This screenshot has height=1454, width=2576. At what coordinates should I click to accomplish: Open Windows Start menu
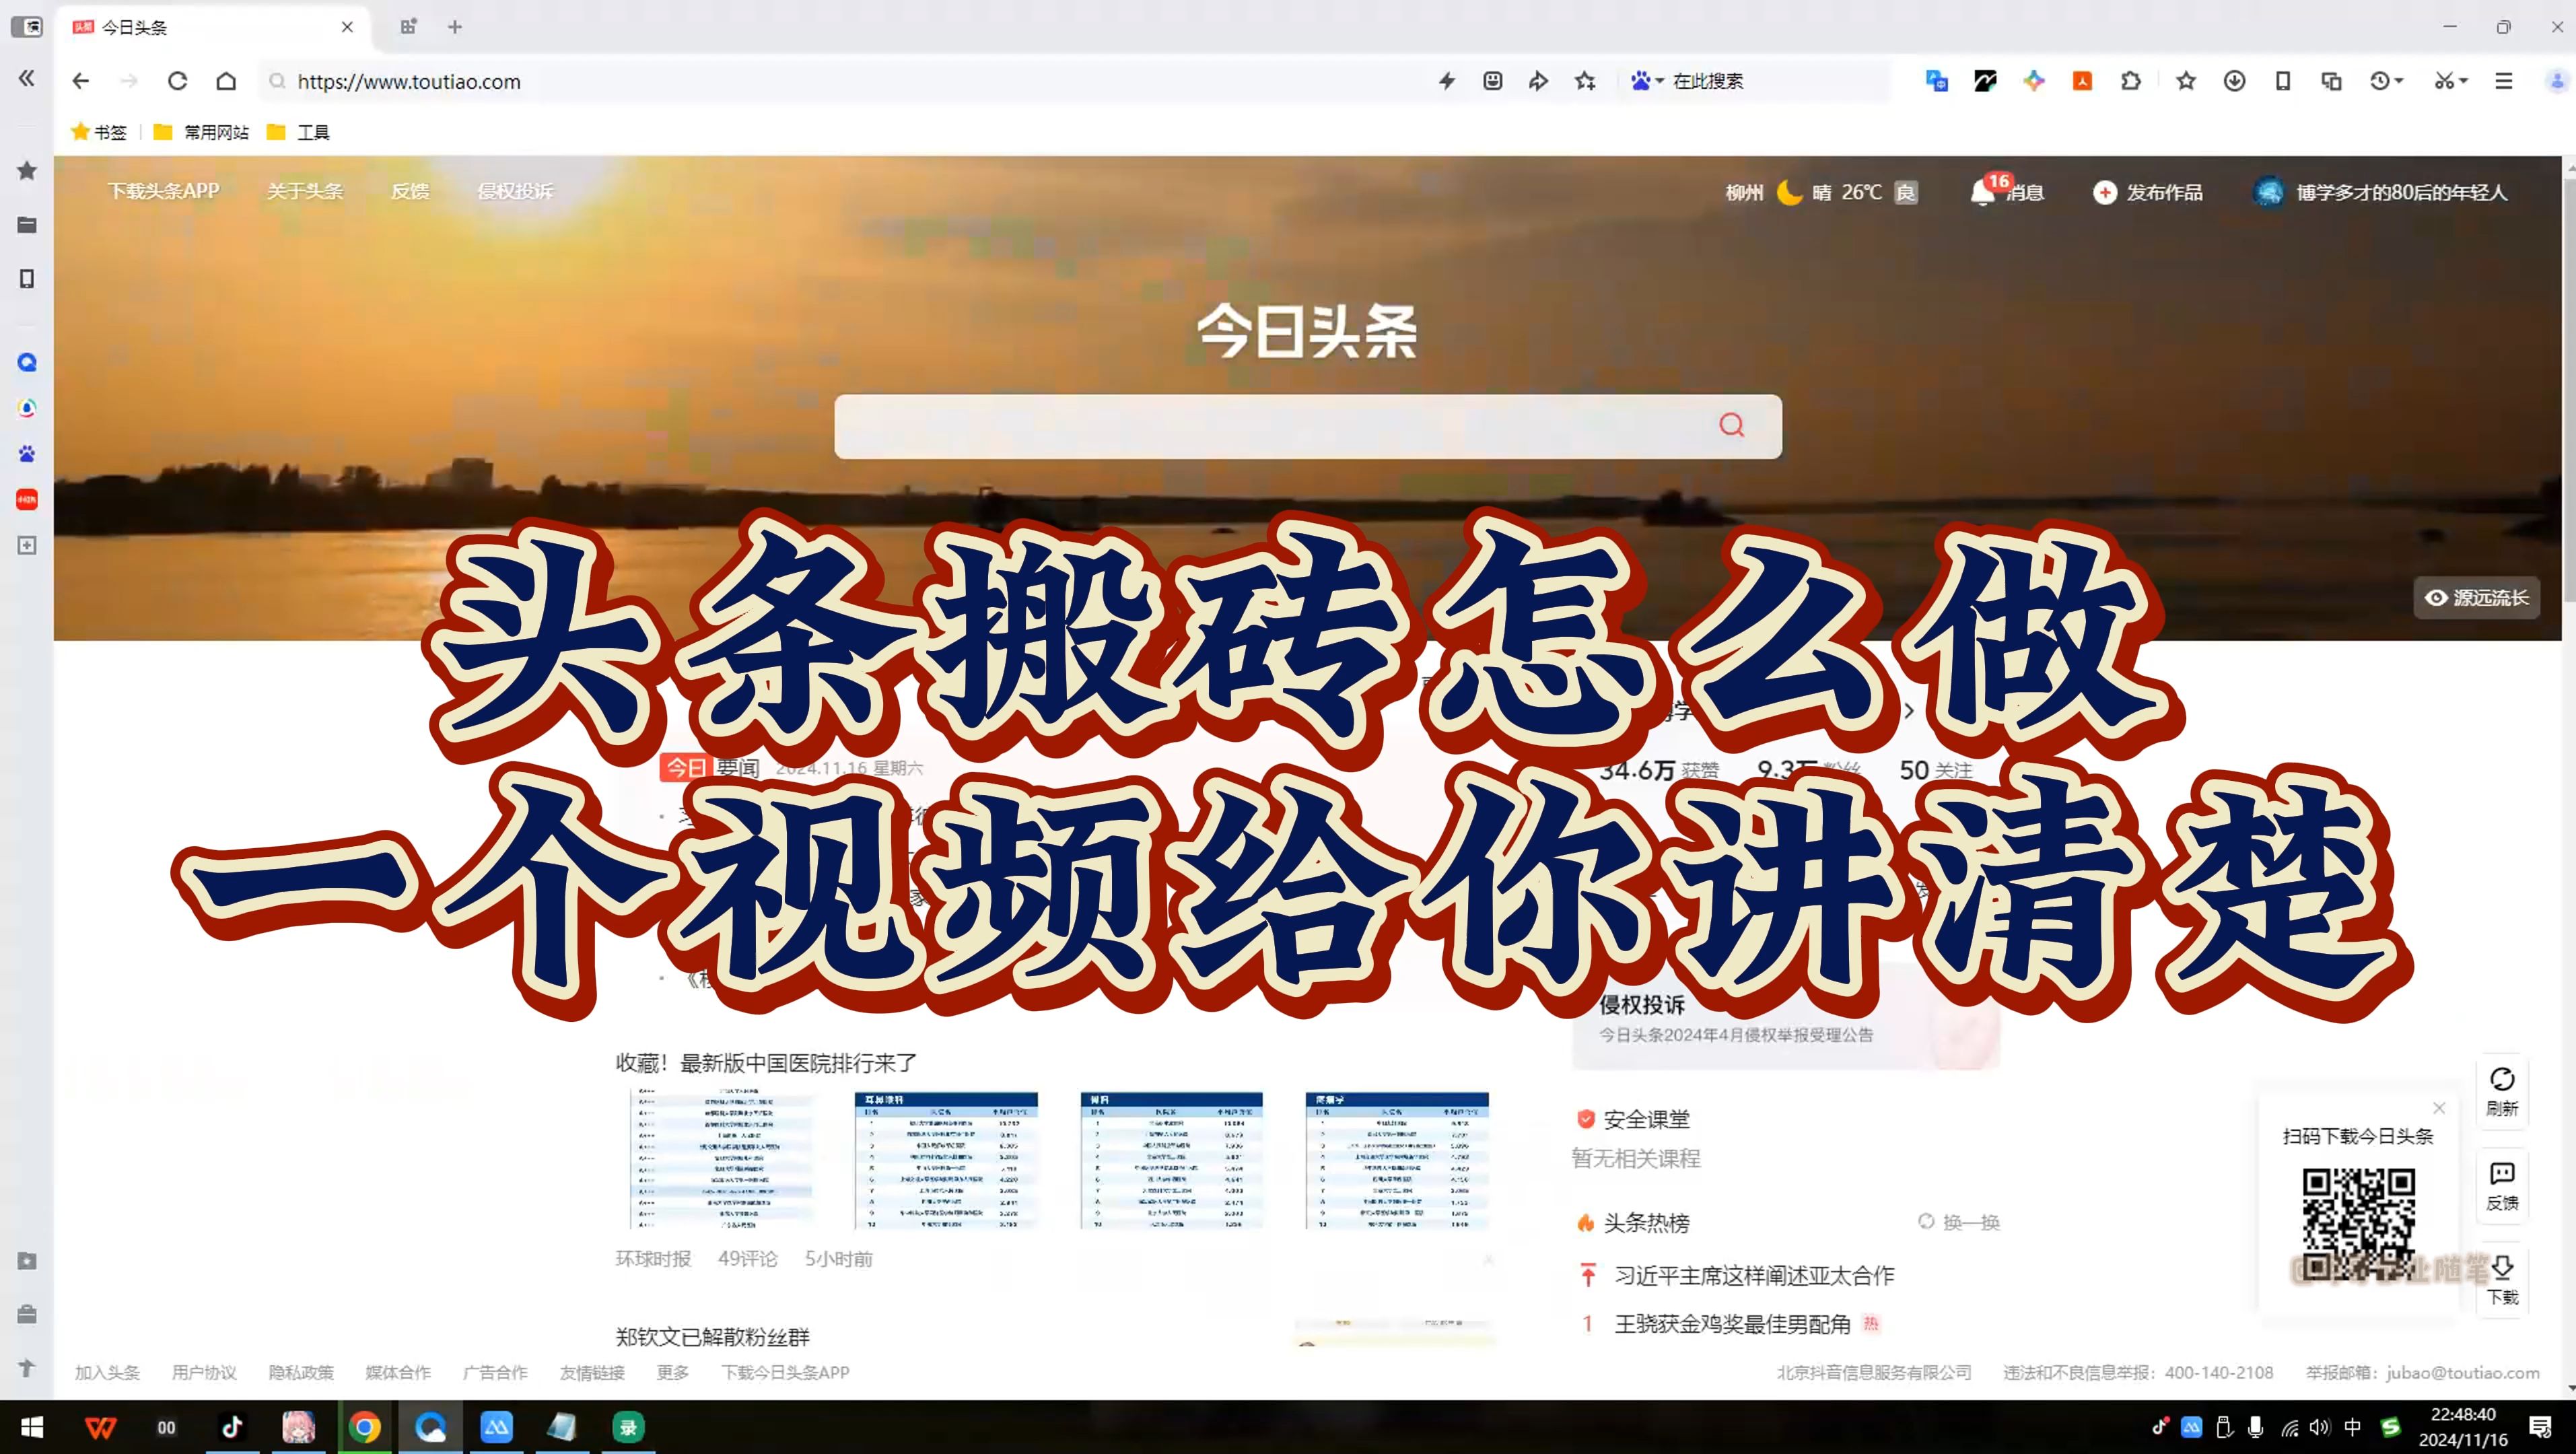pyautogui.click(x=32, y=1427)
